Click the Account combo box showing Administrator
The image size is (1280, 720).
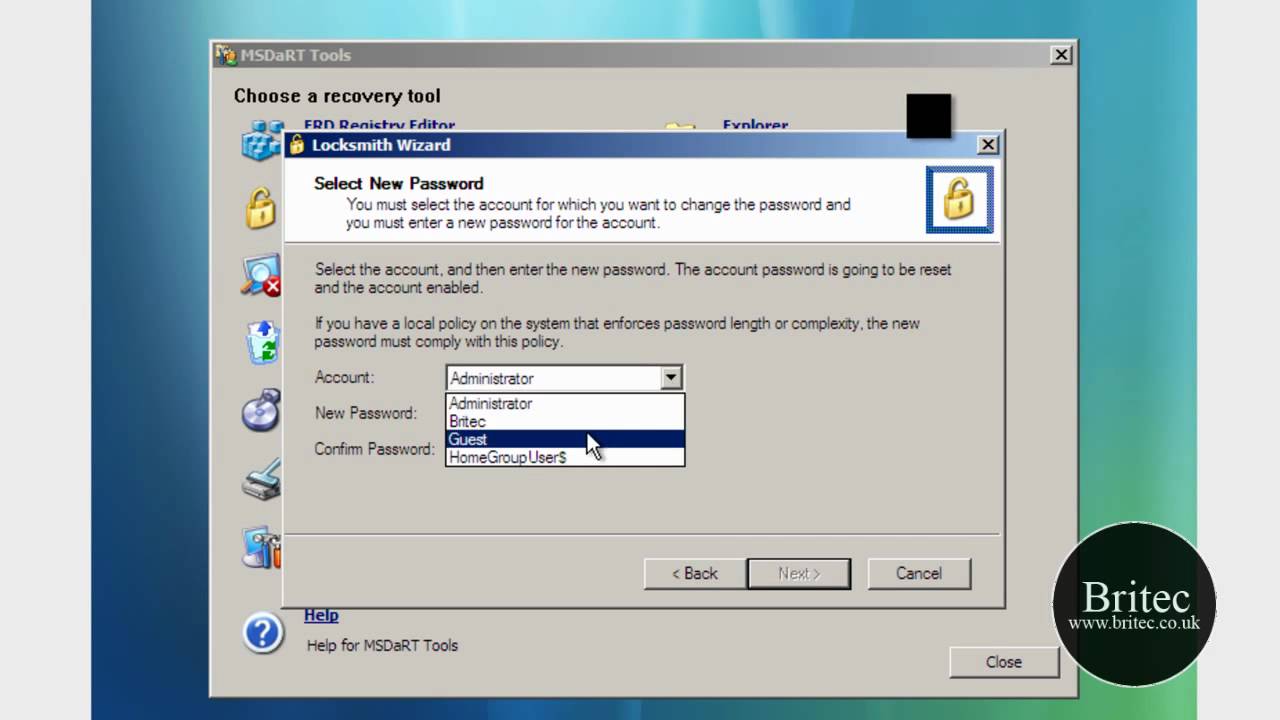click(564, 378)
